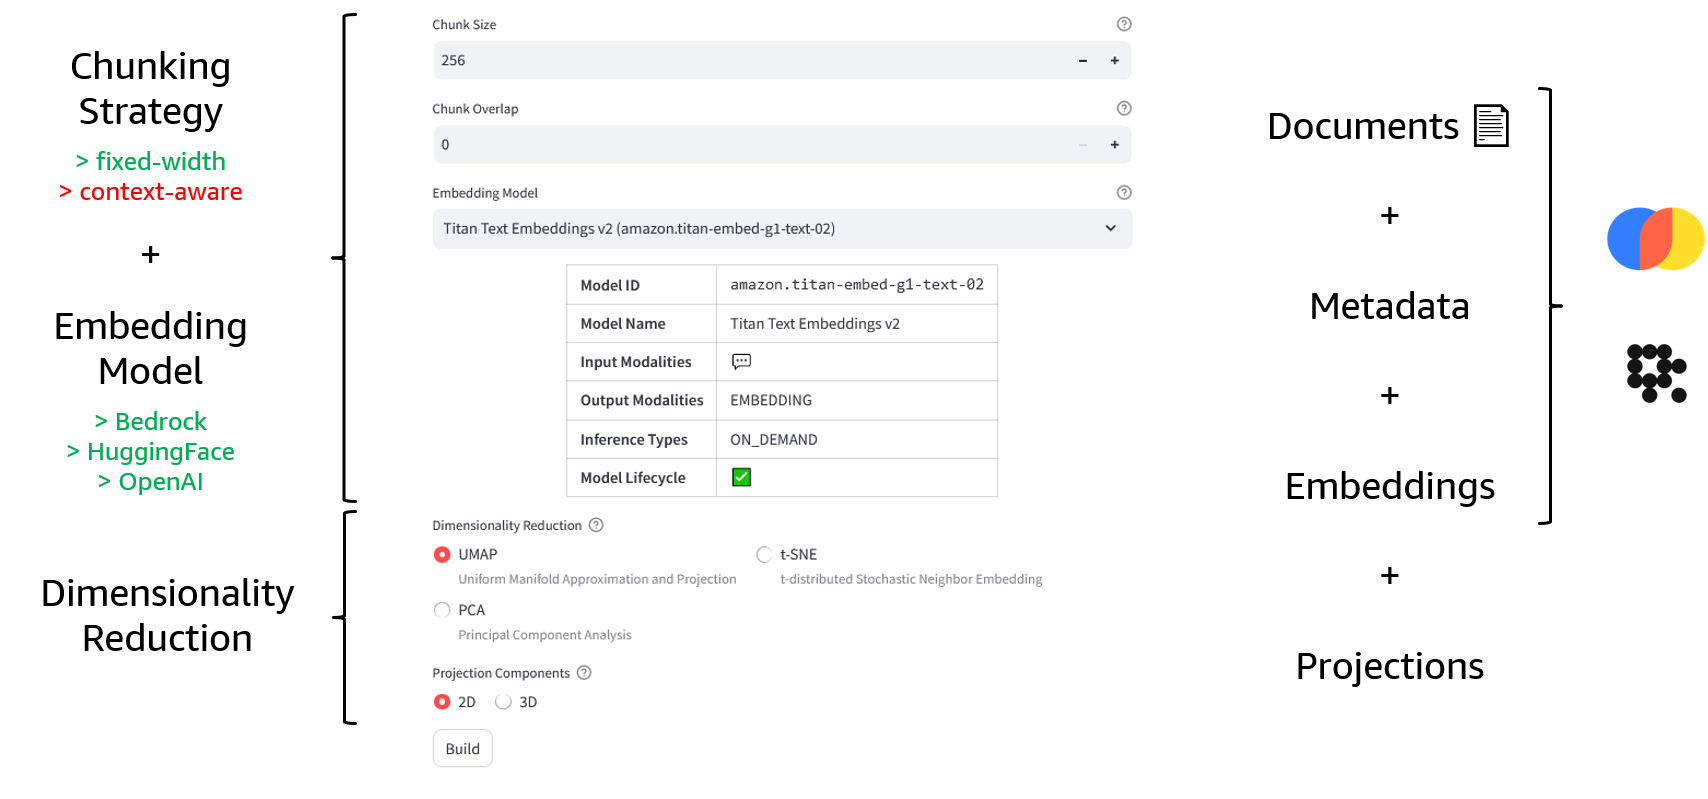
Task: Click the black dots logo icon
Action: (x=1656, y=373)
